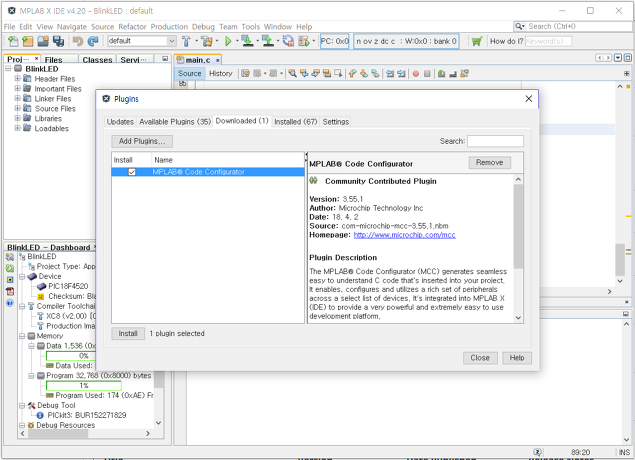Expand the Loadables folder
This screenshot has height=460, width=635.
point(17,128)
